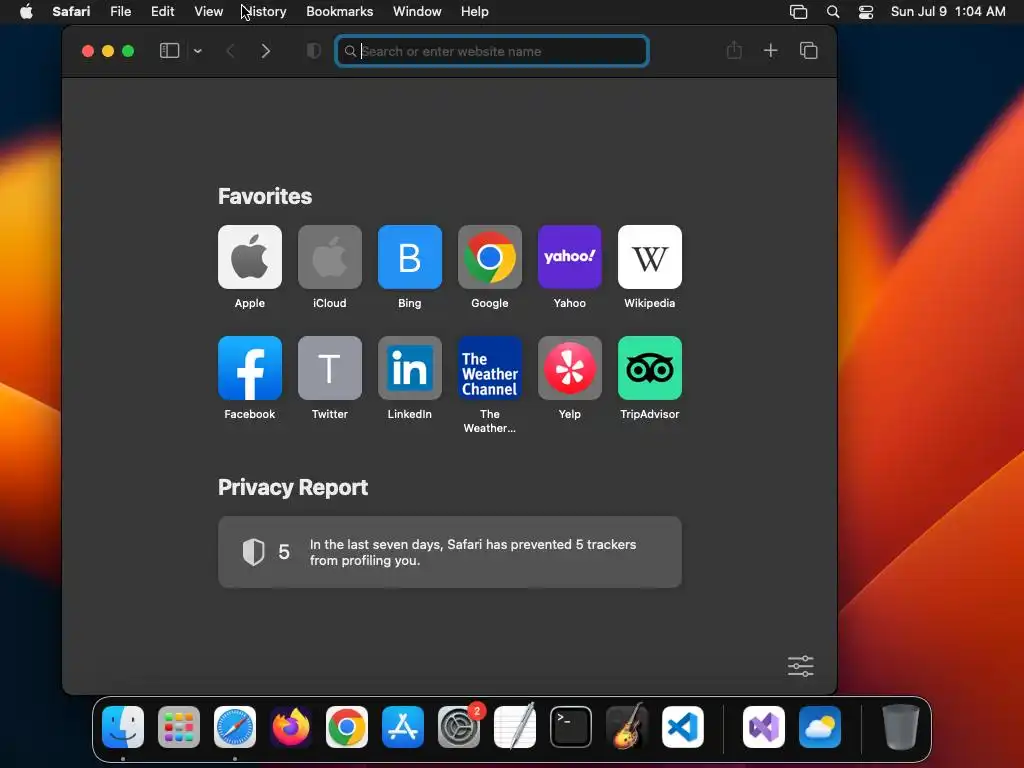Screen dimensions: 1024x768
Task: Click the Safari icon in the Dock
Action: pyautogui.click(x=235, y=727)
